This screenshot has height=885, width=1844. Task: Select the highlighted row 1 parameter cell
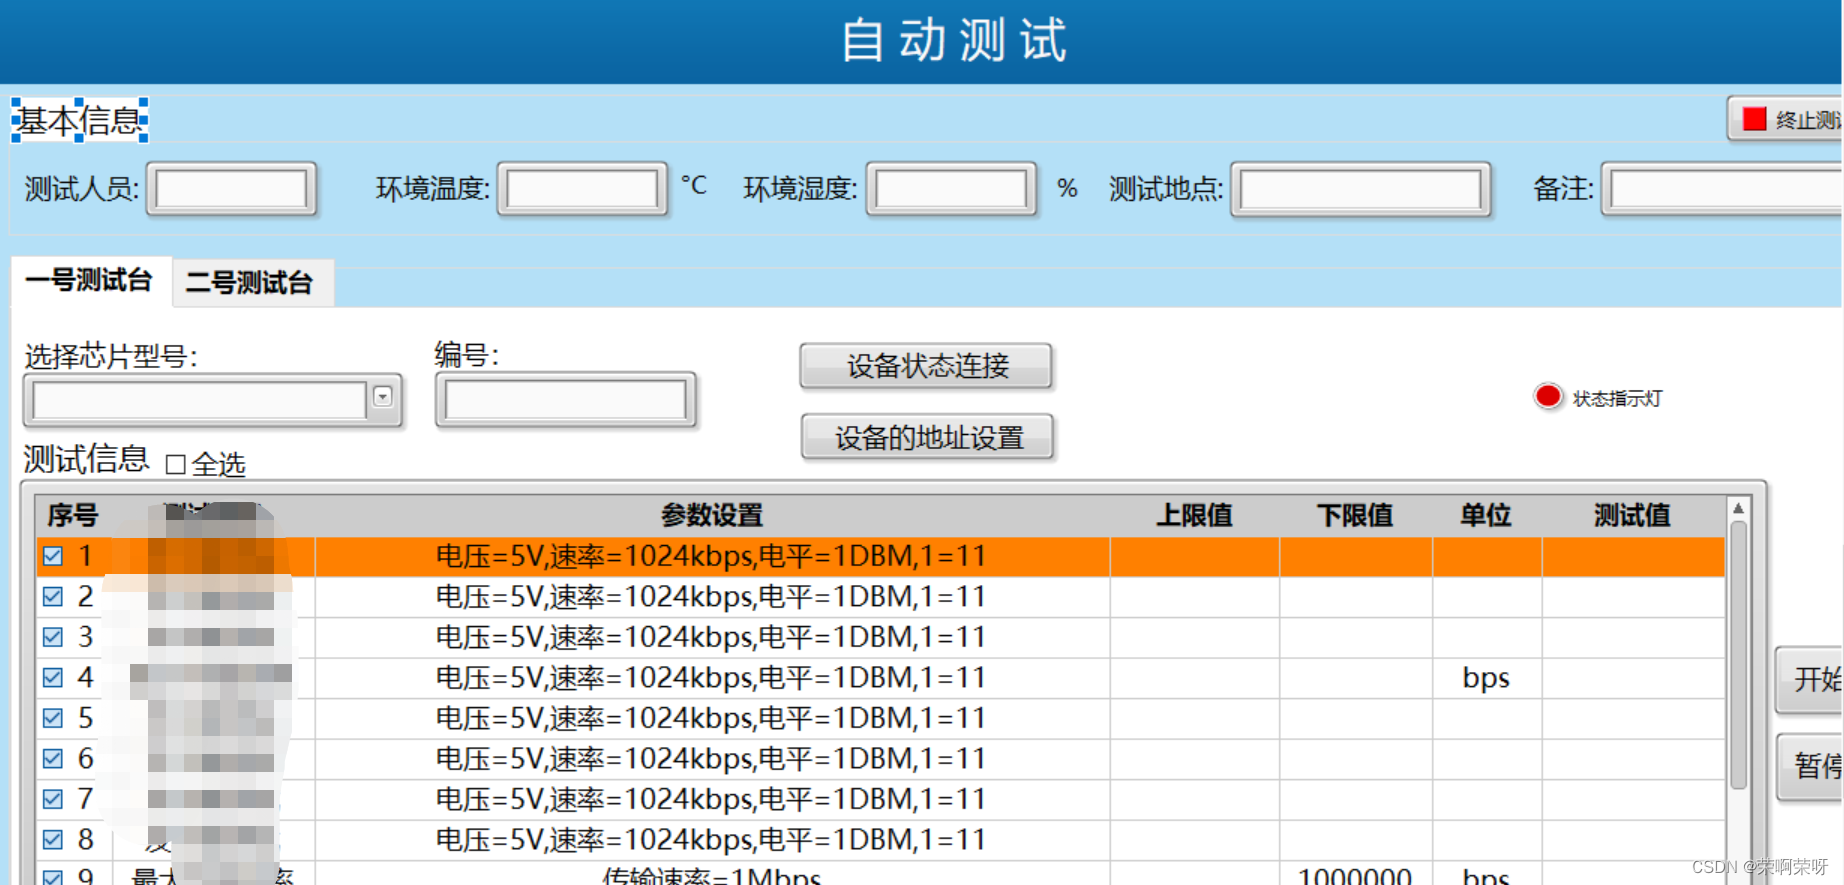pyautogui.click(x=711, y=556)
